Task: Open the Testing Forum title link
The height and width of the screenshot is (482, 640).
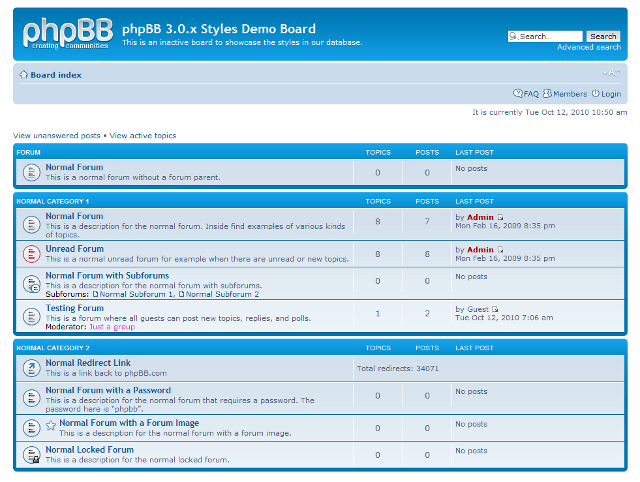Action: pyautogui.click(x=75, y=308)
